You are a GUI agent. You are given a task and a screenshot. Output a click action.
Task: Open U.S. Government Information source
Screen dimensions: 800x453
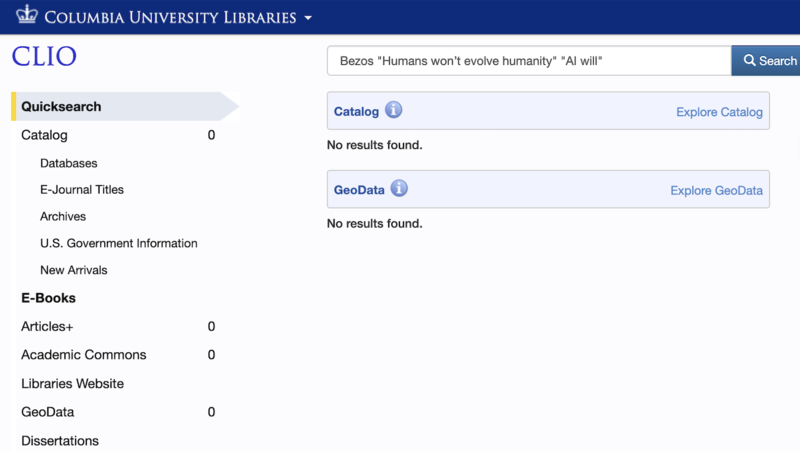tap(119, 243)
